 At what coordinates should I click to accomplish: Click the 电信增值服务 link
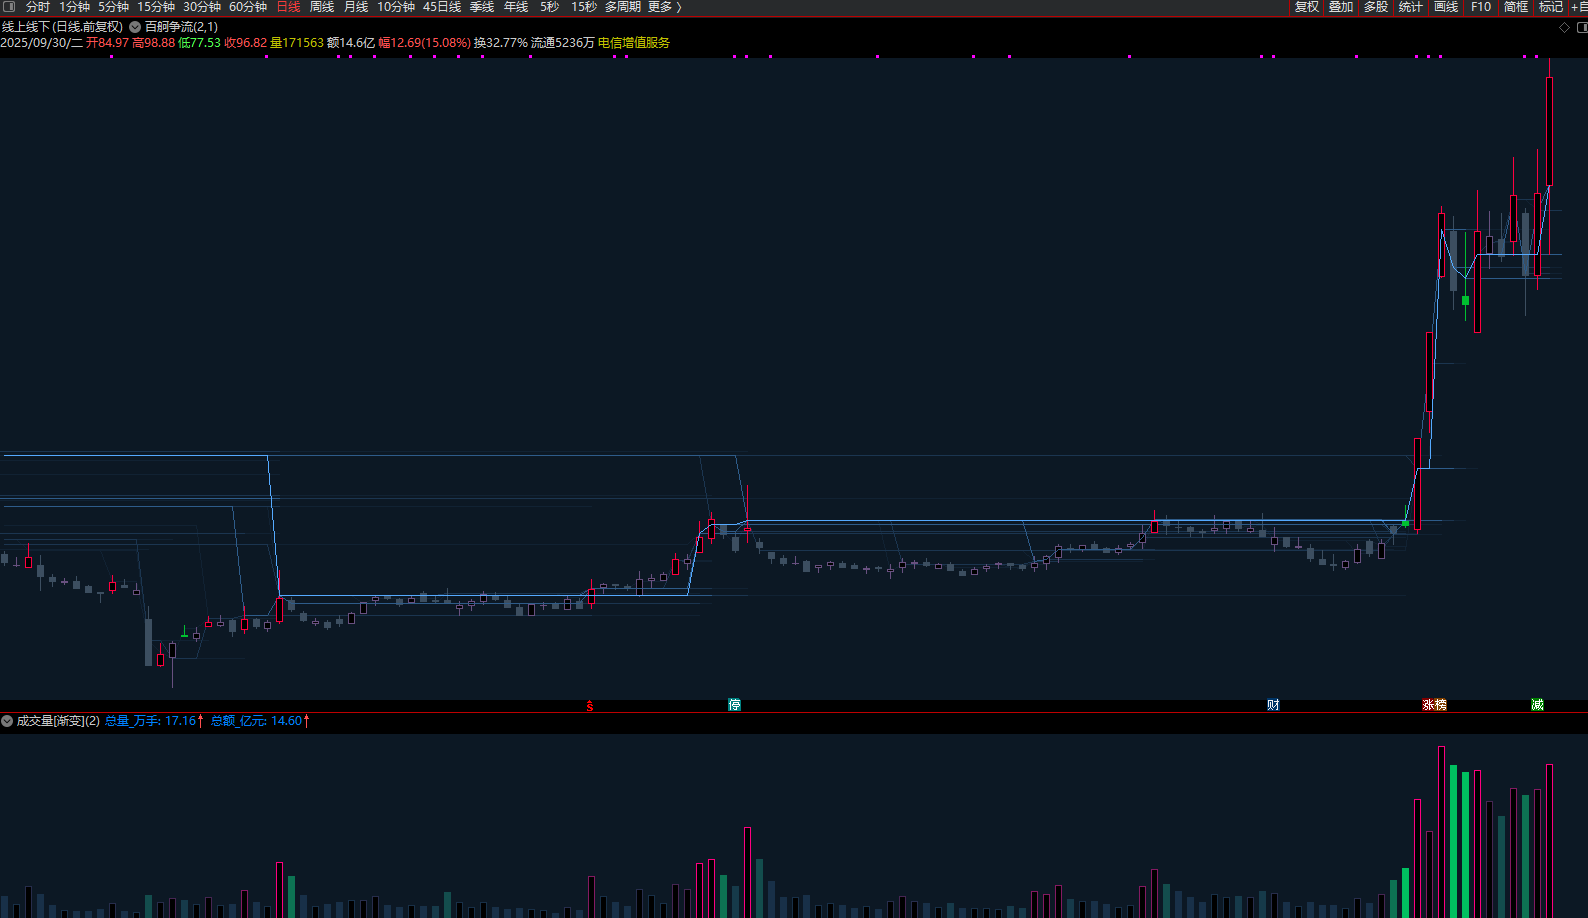pos(634,43)
